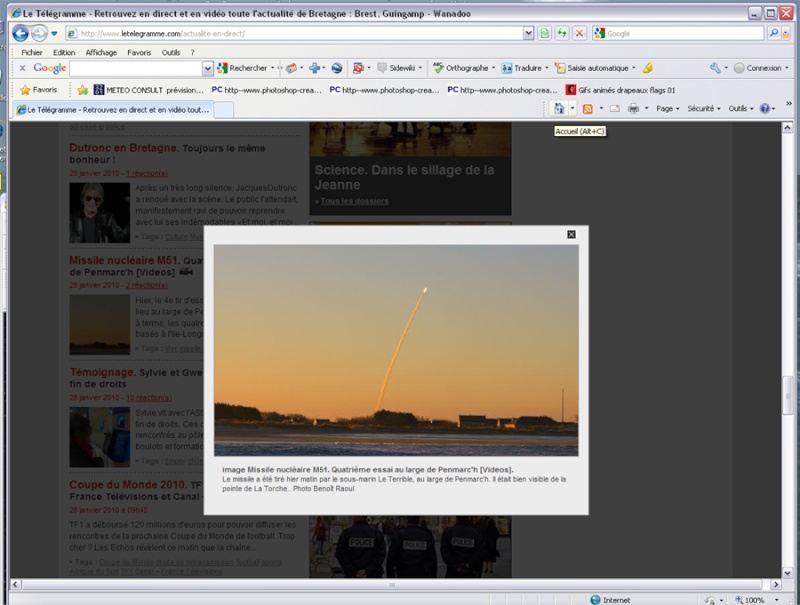Close the Google Toolbar with its X
The image size is (800, 605).
pos(22,68)
